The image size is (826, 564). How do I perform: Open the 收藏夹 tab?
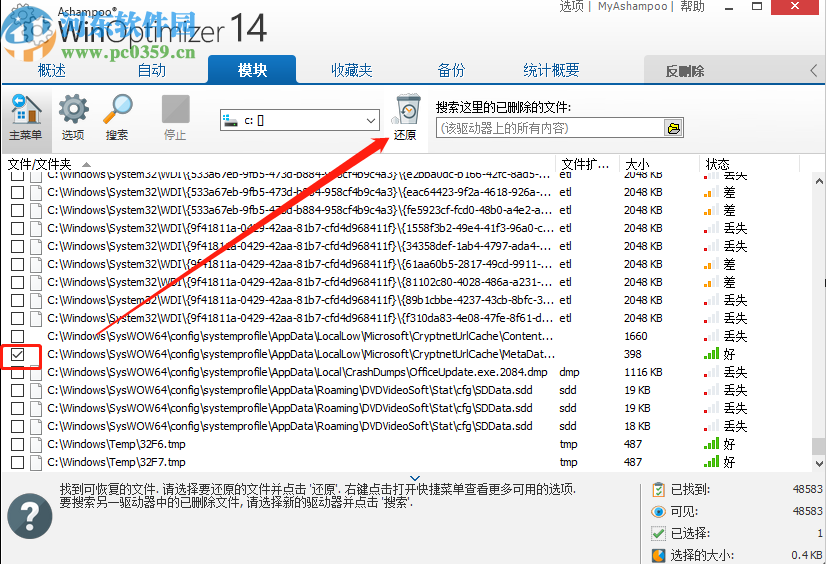point(351,70)
